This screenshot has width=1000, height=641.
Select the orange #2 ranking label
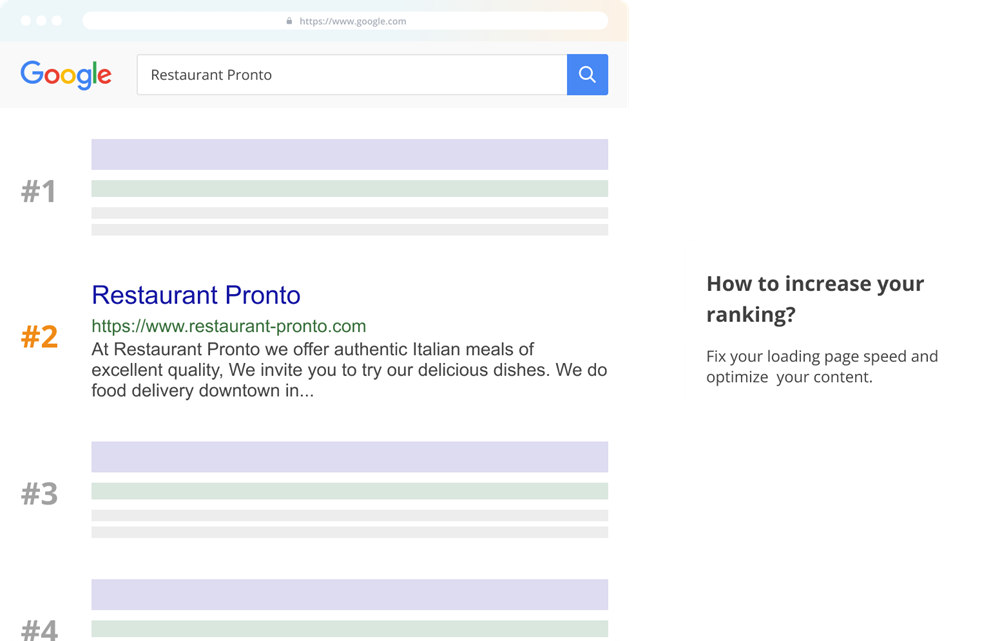[x=40, y=337]
